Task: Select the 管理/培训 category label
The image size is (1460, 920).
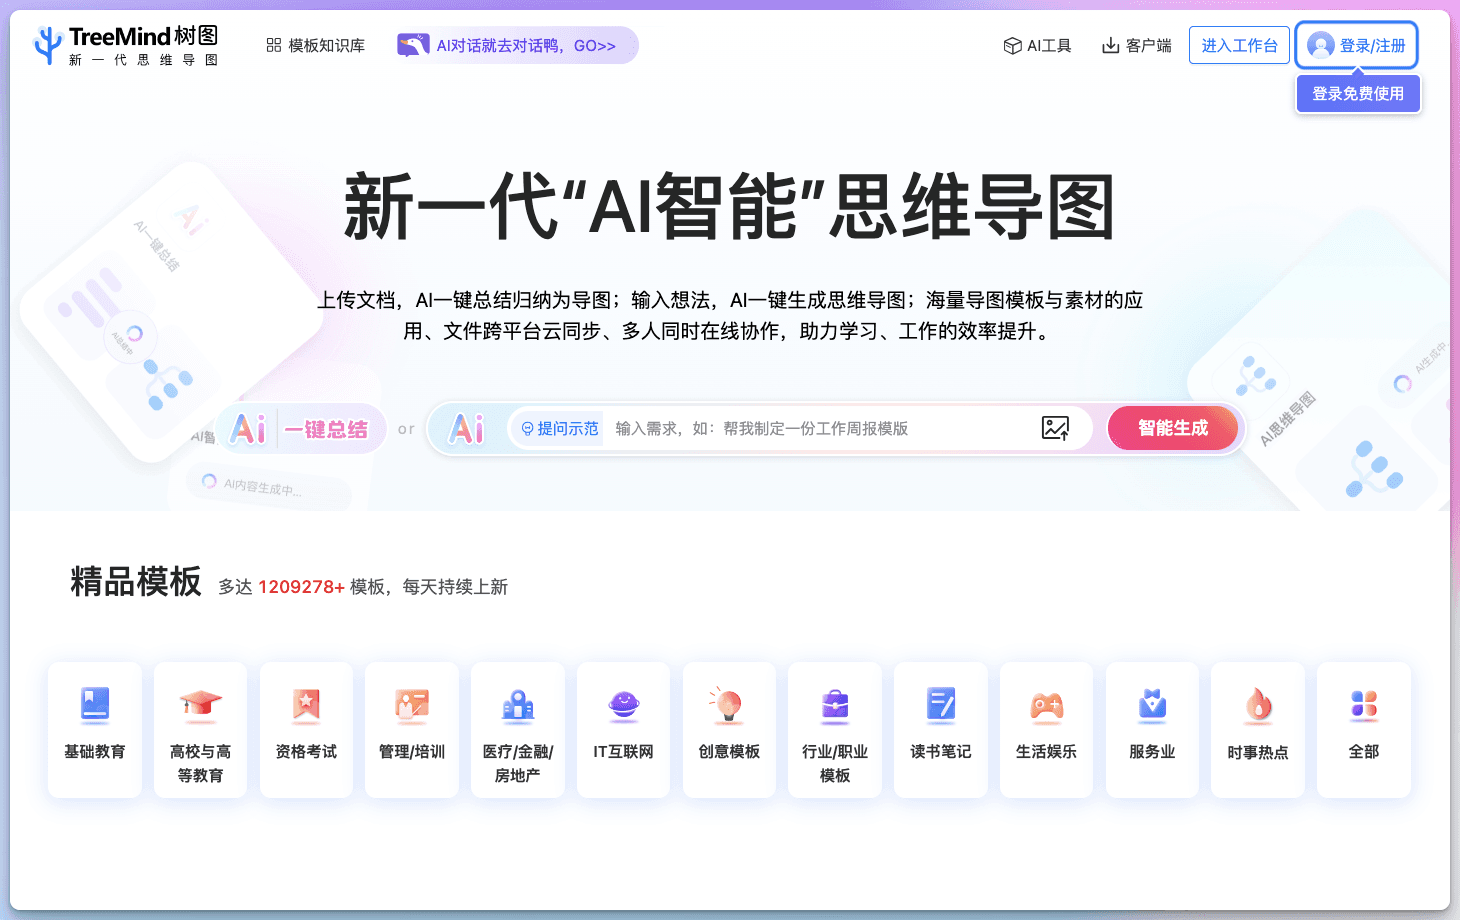Action: click(x=412, y=752)
